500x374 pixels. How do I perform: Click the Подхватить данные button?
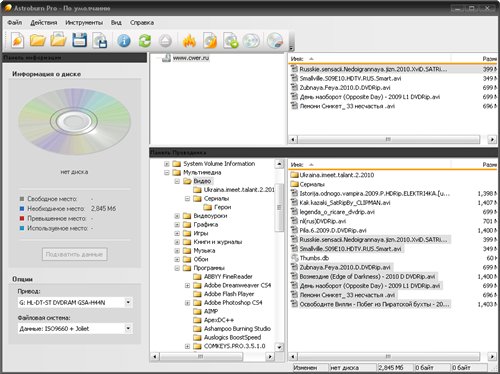(74, 254)
